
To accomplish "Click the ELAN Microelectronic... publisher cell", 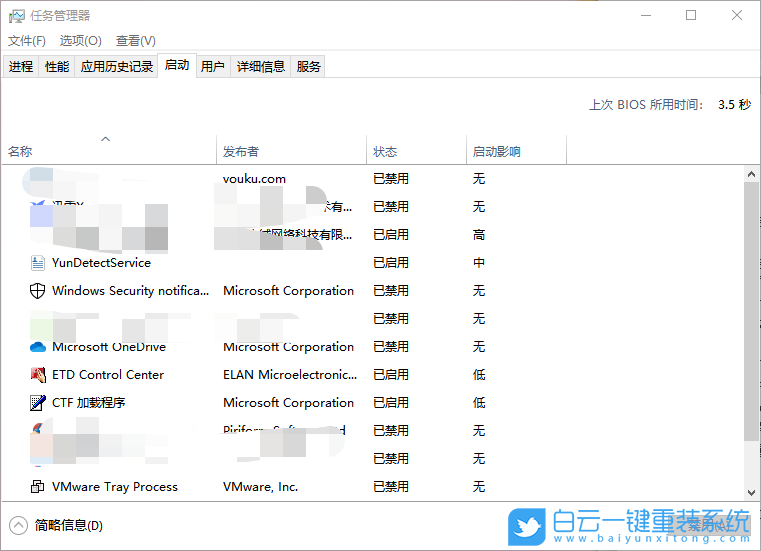I will 290,375.
